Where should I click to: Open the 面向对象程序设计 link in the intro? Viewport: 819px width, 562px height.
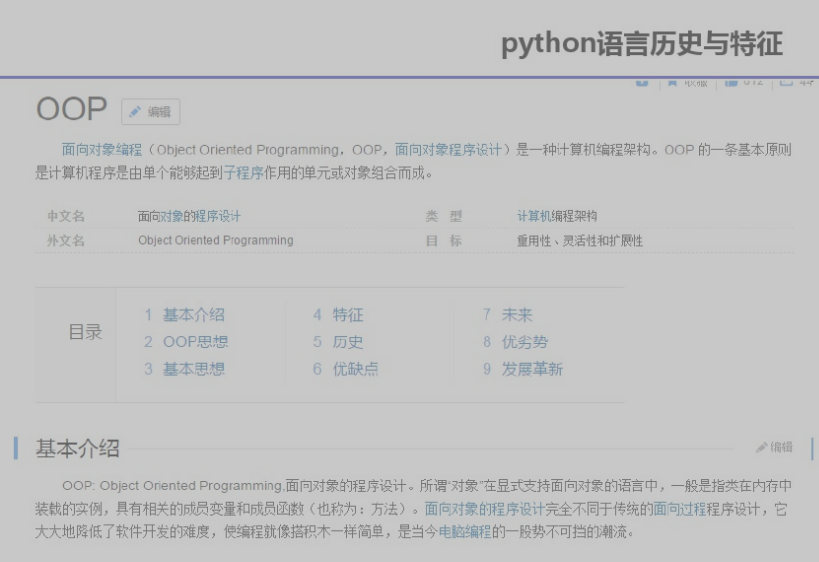pos(448,150)
